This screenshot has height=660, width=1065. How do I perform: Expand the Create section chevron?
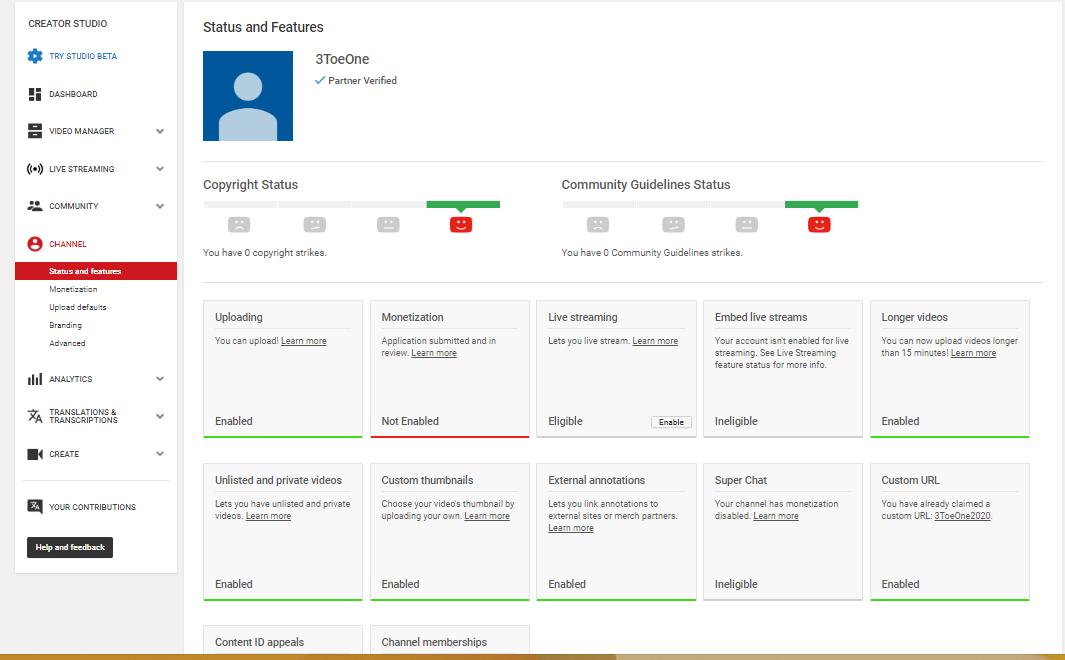160,454
